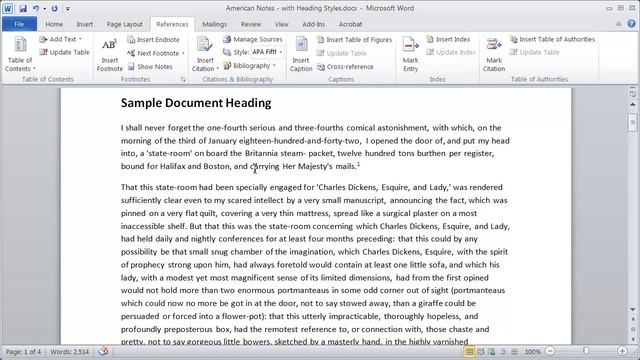Click Insert Endnote

(x=153, y=40)
